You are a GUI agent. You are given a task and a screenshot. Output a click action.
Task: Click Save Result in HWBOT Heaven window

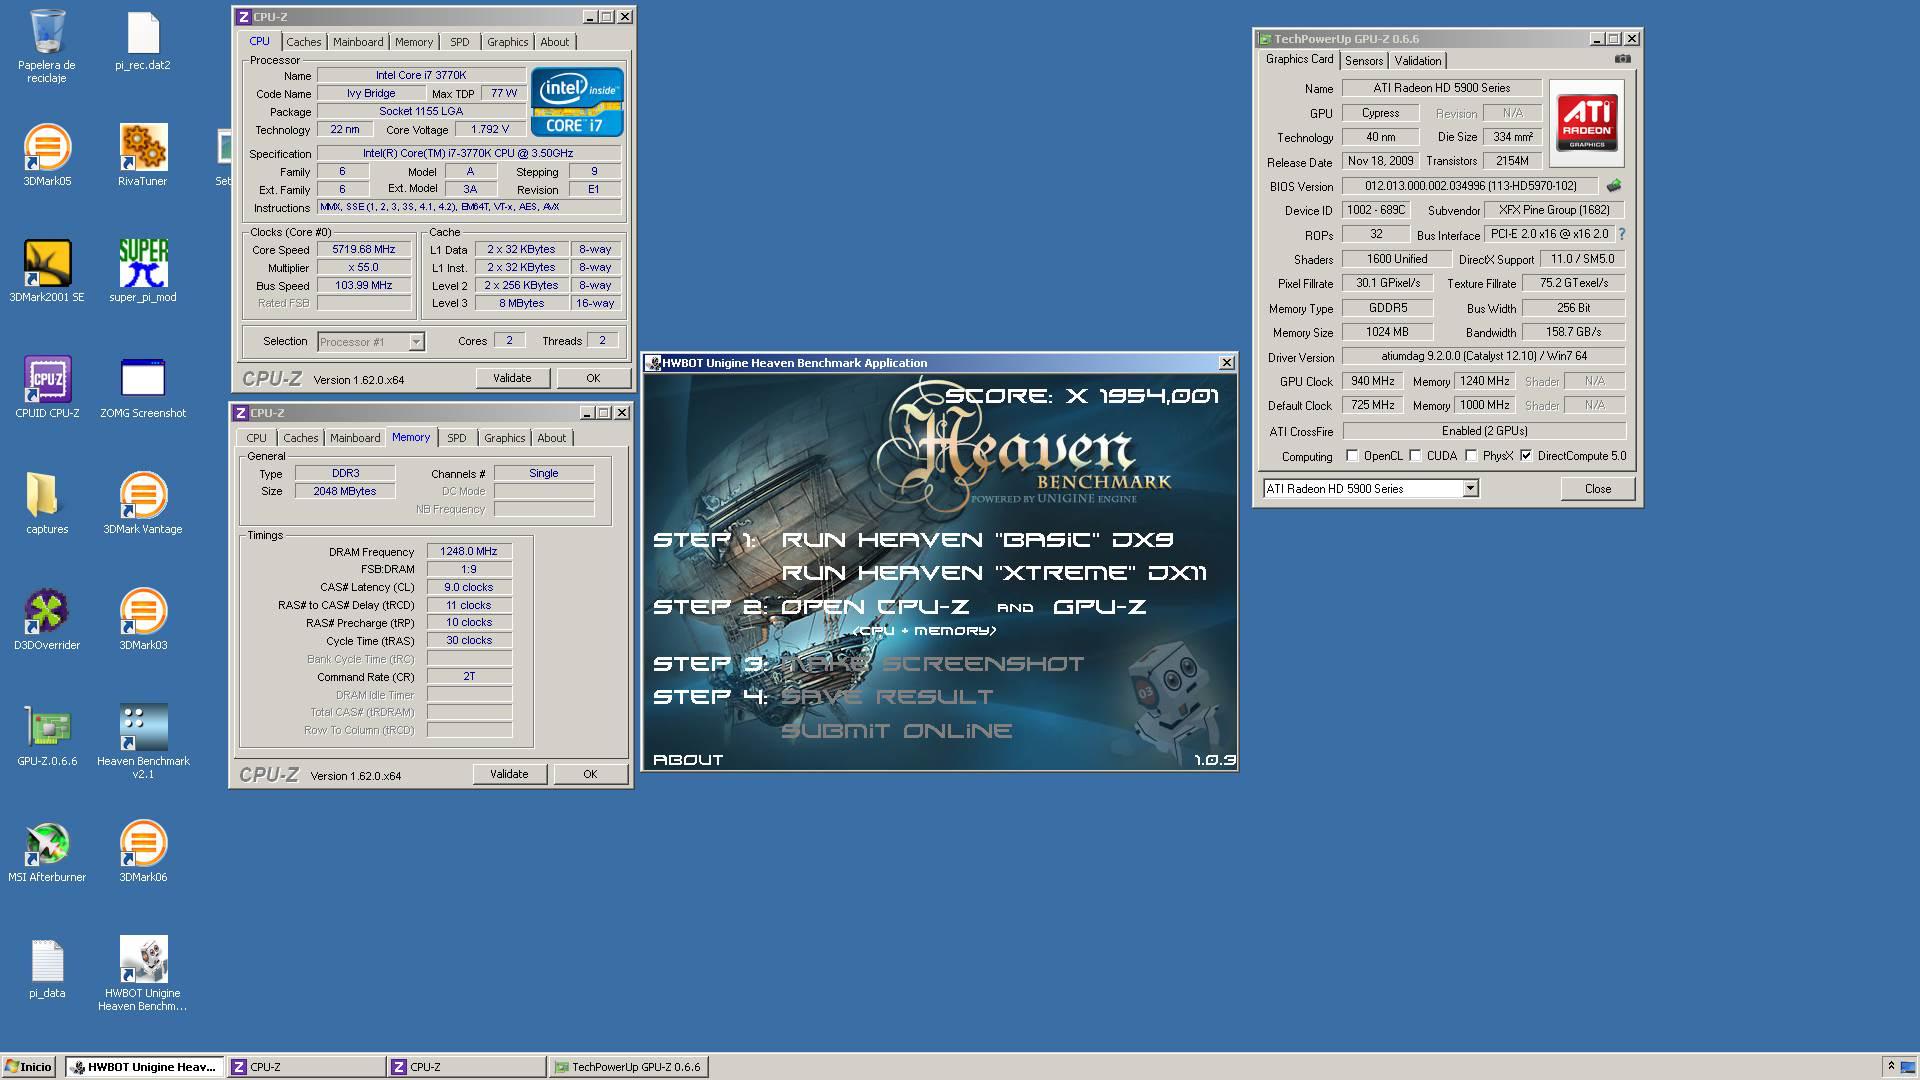click(x=887, y=697)
